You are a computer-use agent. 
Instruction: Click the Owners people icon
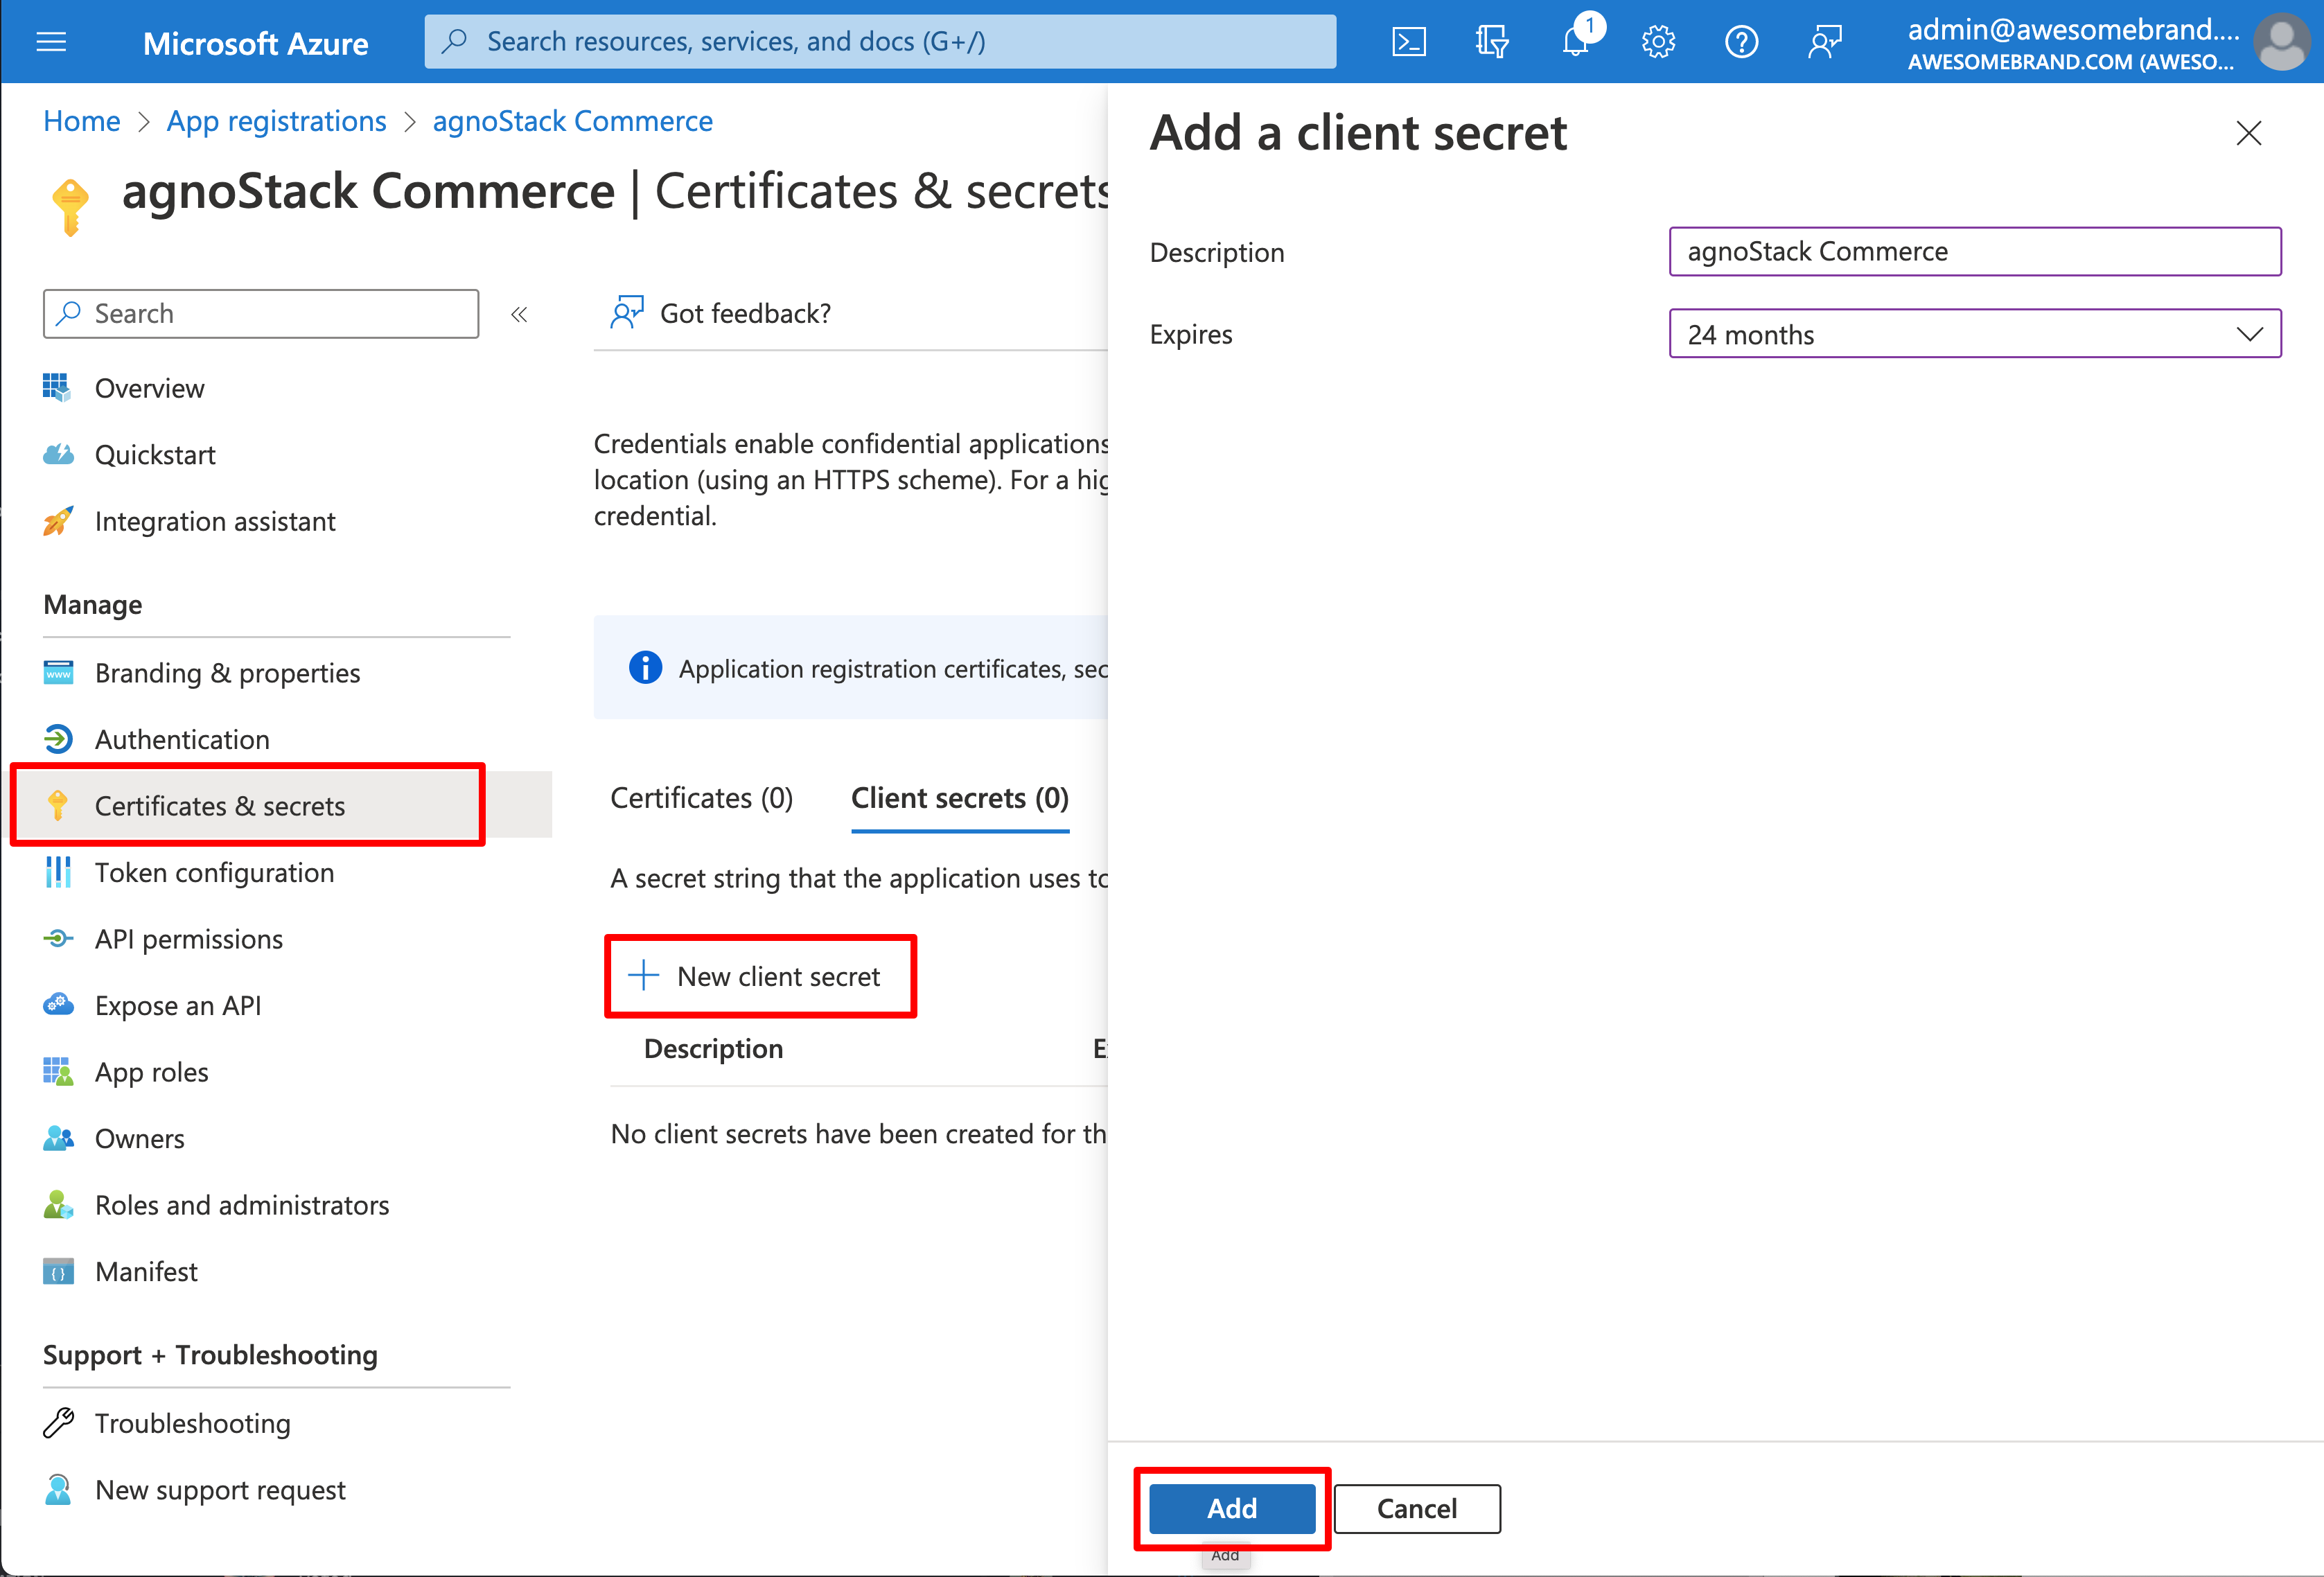point(58,1138)
